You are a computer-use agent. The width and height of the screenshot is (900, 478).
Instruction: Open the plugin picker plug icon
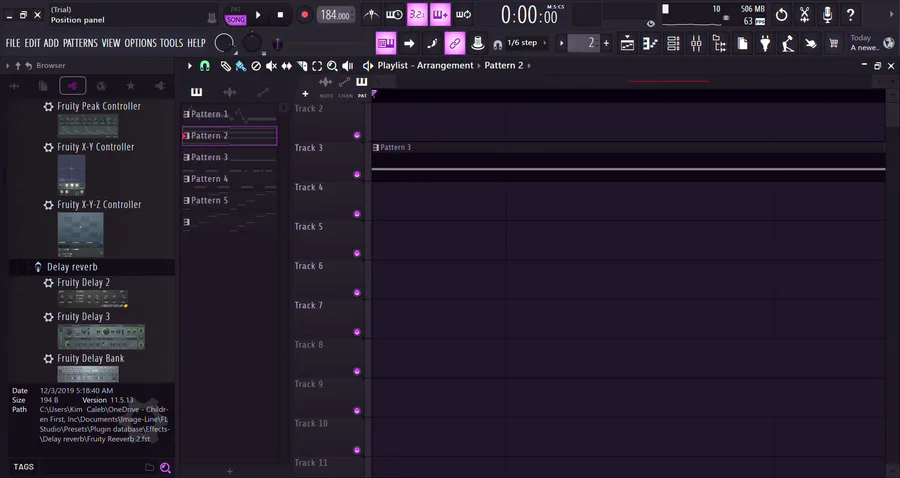(x=765, y=43)
